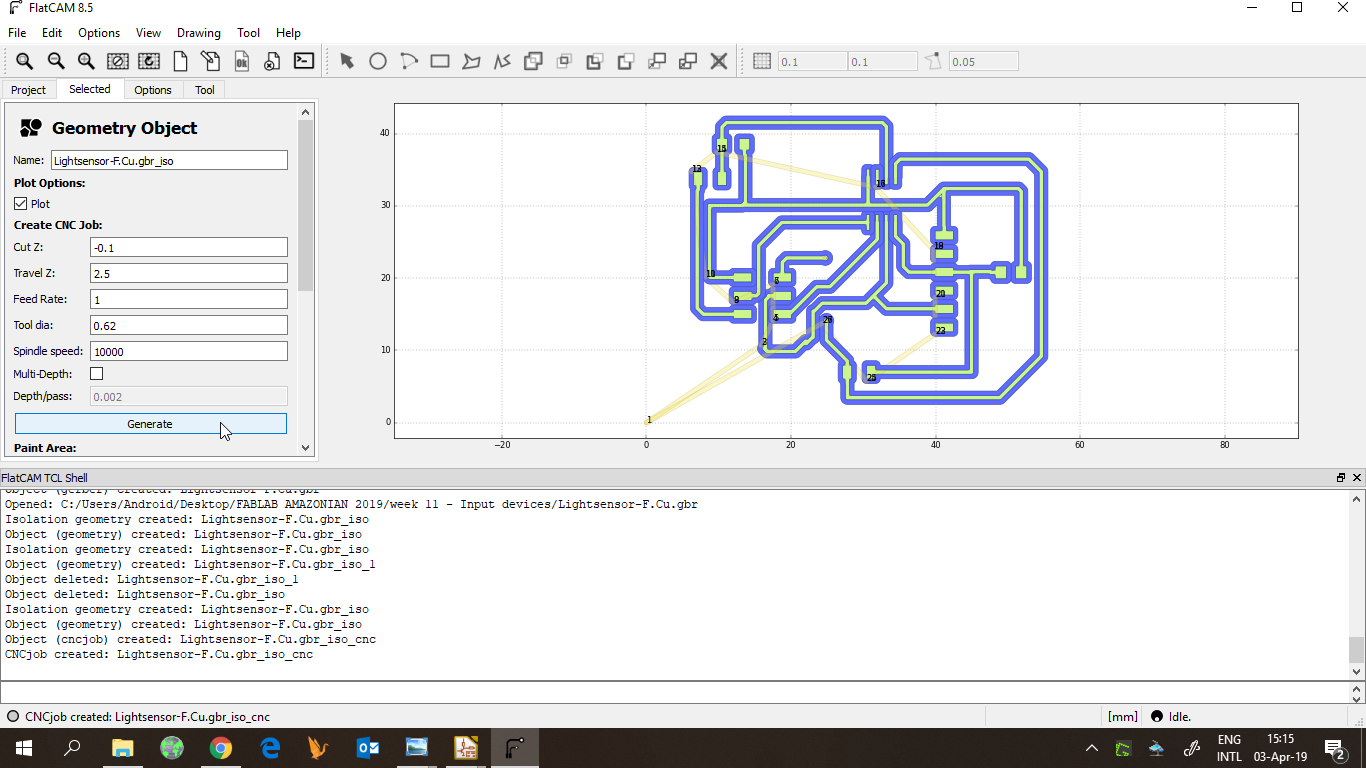Screen dimensions: 1366x768
Task: Switch to the Project tab
Action: click(x=28, y=90)
